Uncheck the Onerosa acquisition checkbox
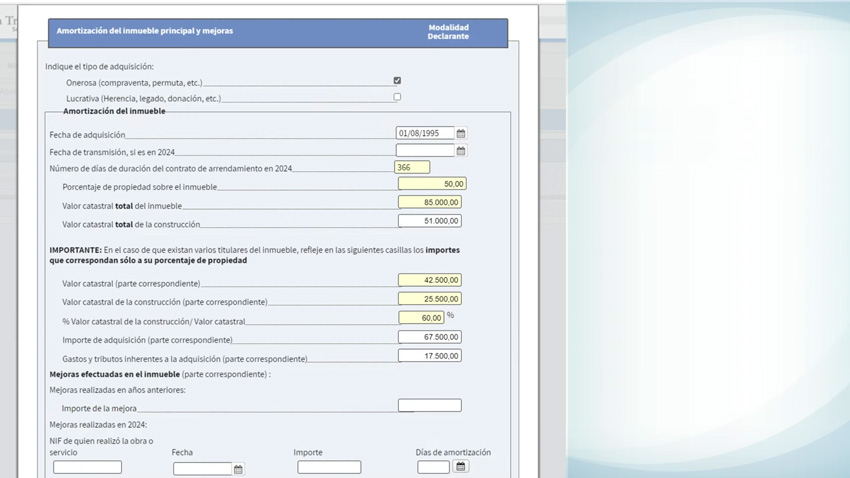The width and height of the screenshot is (850, 478). 397,81
